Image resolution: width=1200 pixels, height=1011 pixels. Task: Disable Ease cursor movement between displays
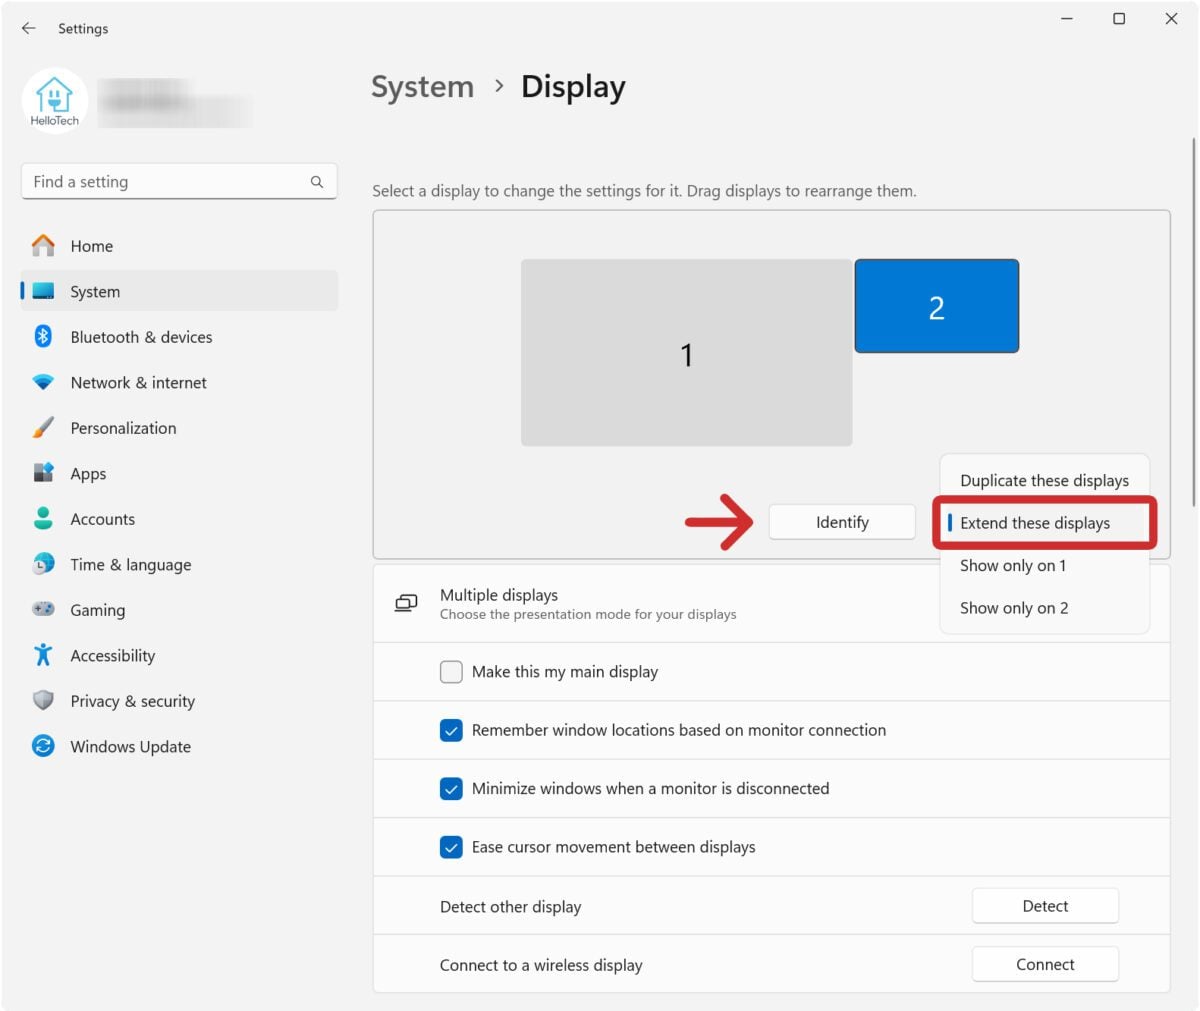(451, 847)
